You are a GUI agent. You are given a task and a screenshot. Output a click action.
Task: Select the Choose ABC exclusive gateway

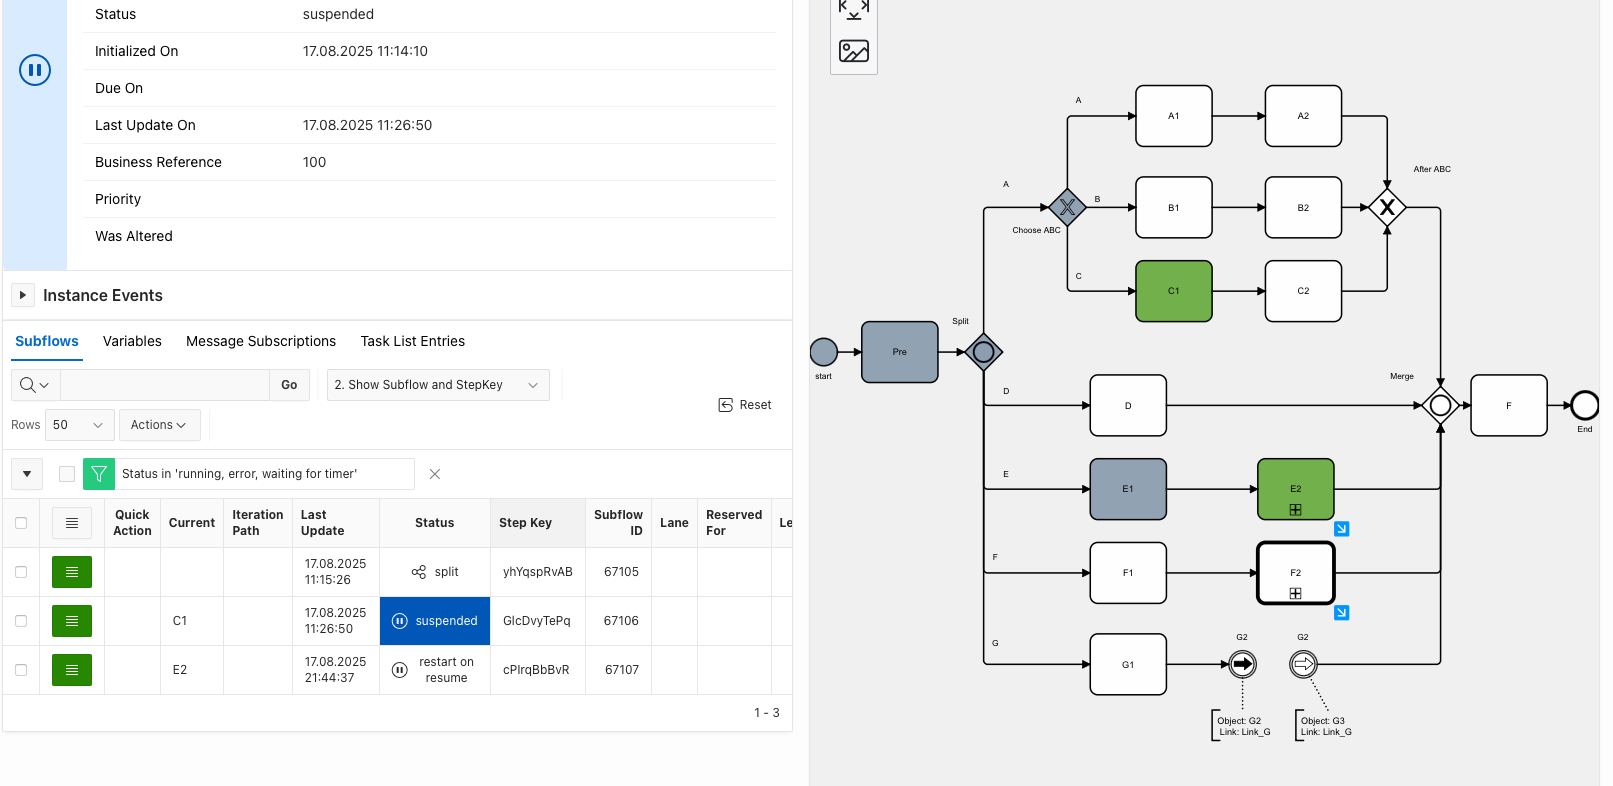(1068, 208)
